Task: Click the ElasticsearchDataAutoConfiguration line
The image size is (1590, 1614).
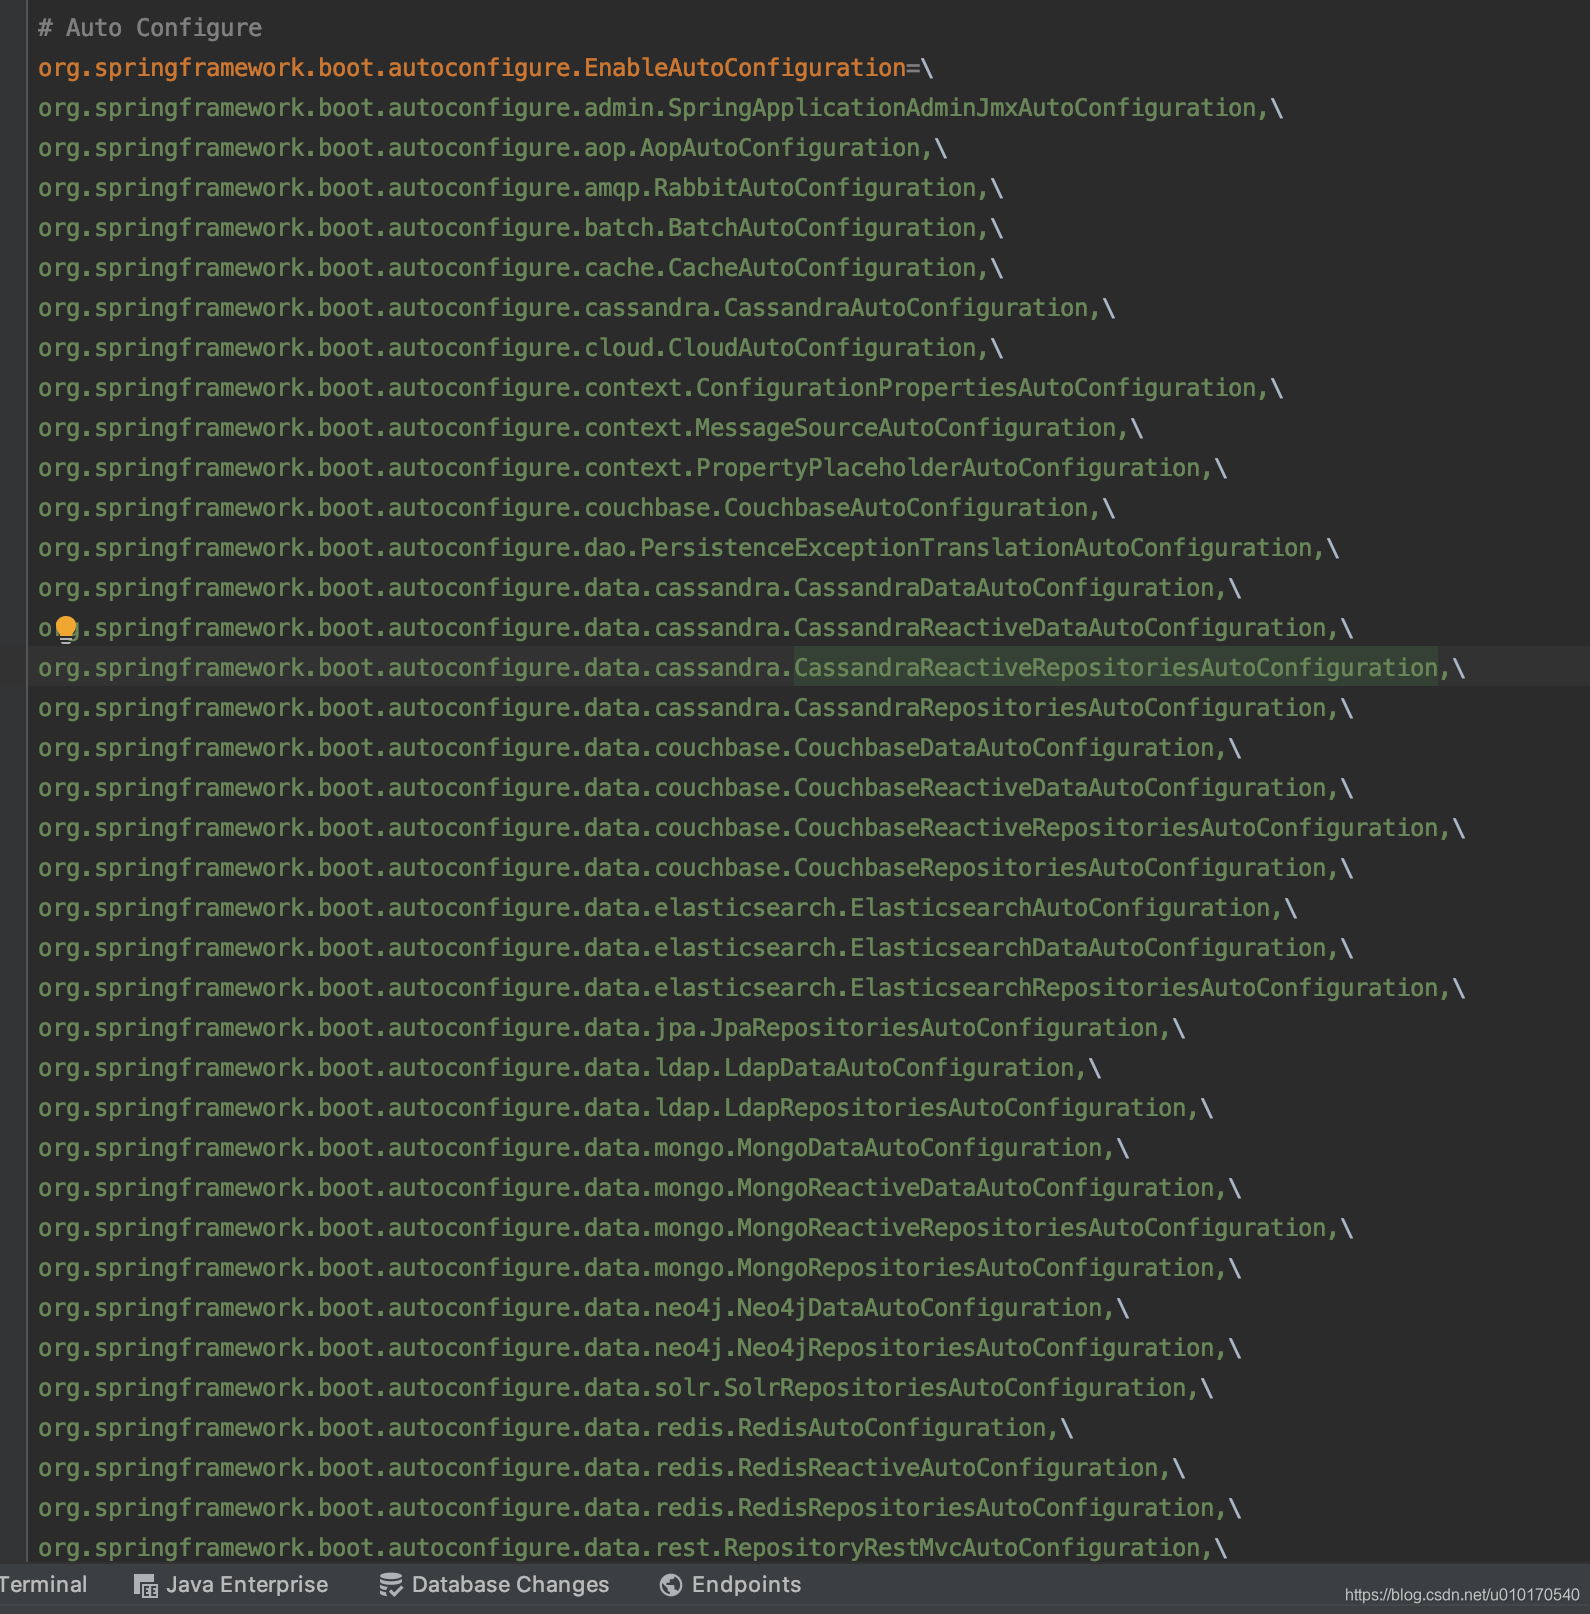Action: click(696, 948)
